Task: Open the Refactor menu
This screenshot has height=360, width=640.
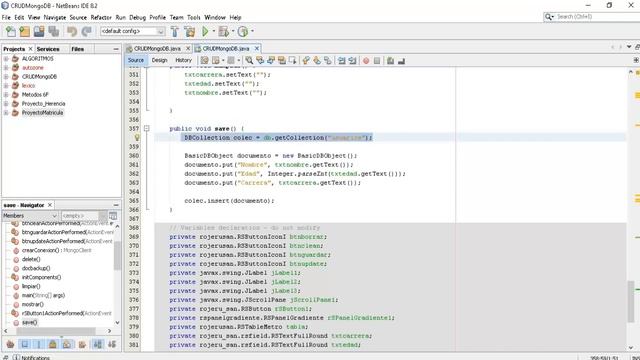Action: 101,18
